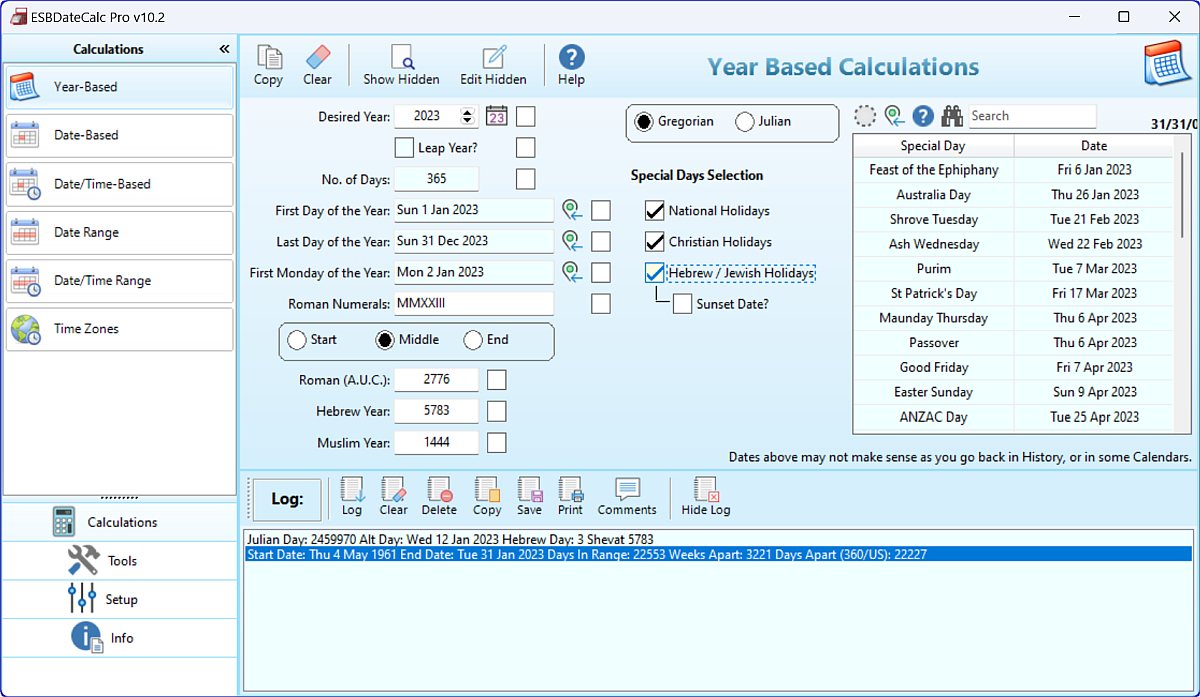1200x697 pixels.
Task: Click the jump icon beside Last Day of the Year
Action: (x=572, y=242)
